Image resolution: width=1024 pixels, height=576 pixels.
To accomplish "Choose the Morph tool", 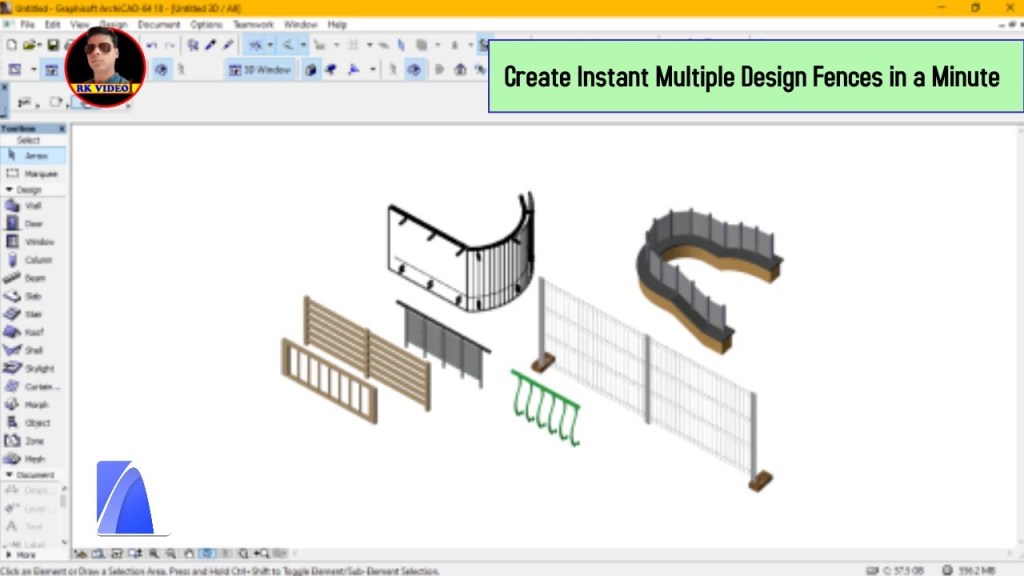I will 33,404.
